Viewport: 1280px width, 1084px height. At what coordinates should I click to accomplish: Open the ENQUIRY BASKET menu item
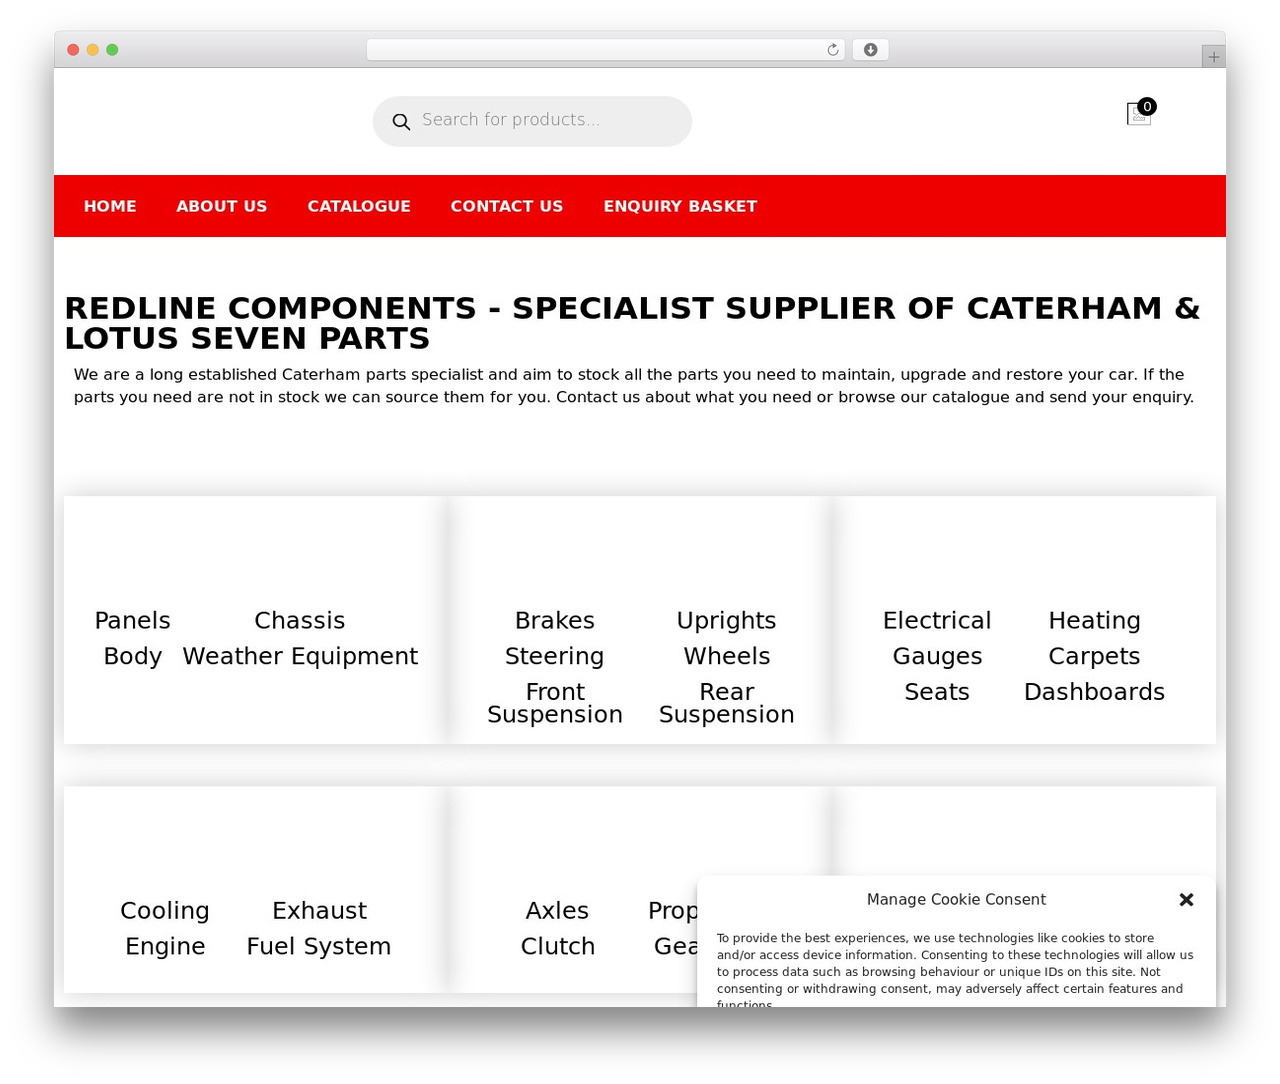coord(680,206)
